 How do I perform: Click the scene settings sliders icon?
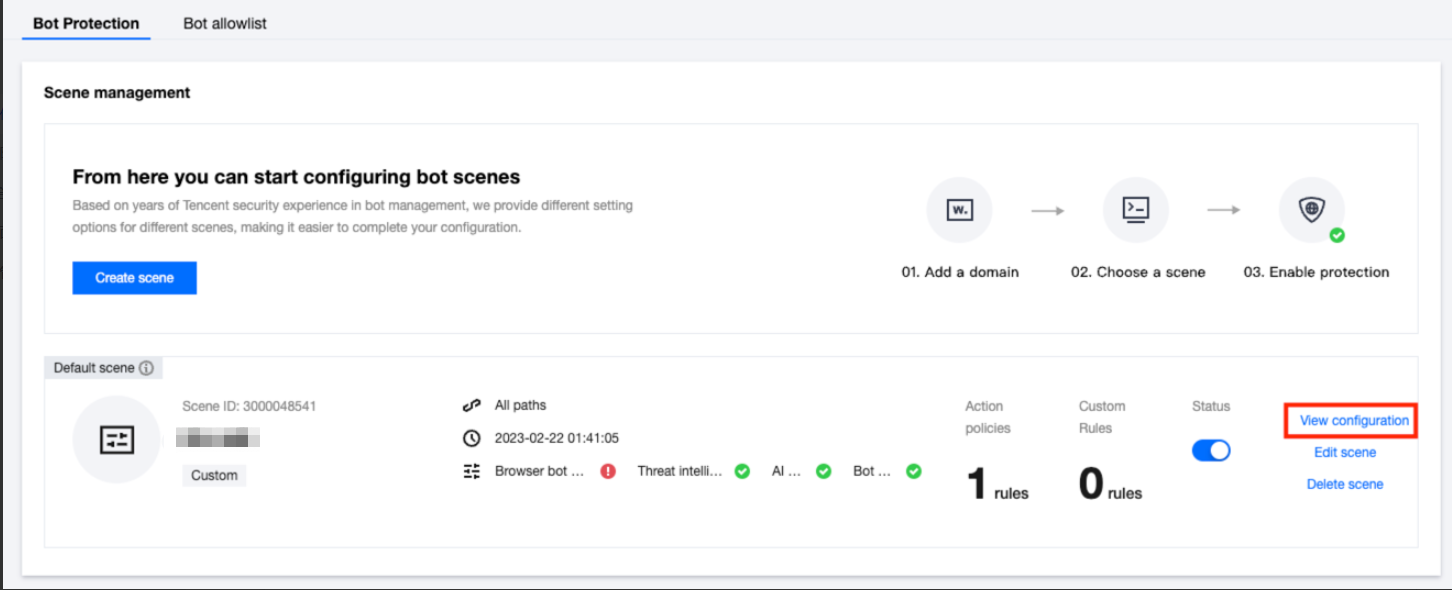click(117, 440)
